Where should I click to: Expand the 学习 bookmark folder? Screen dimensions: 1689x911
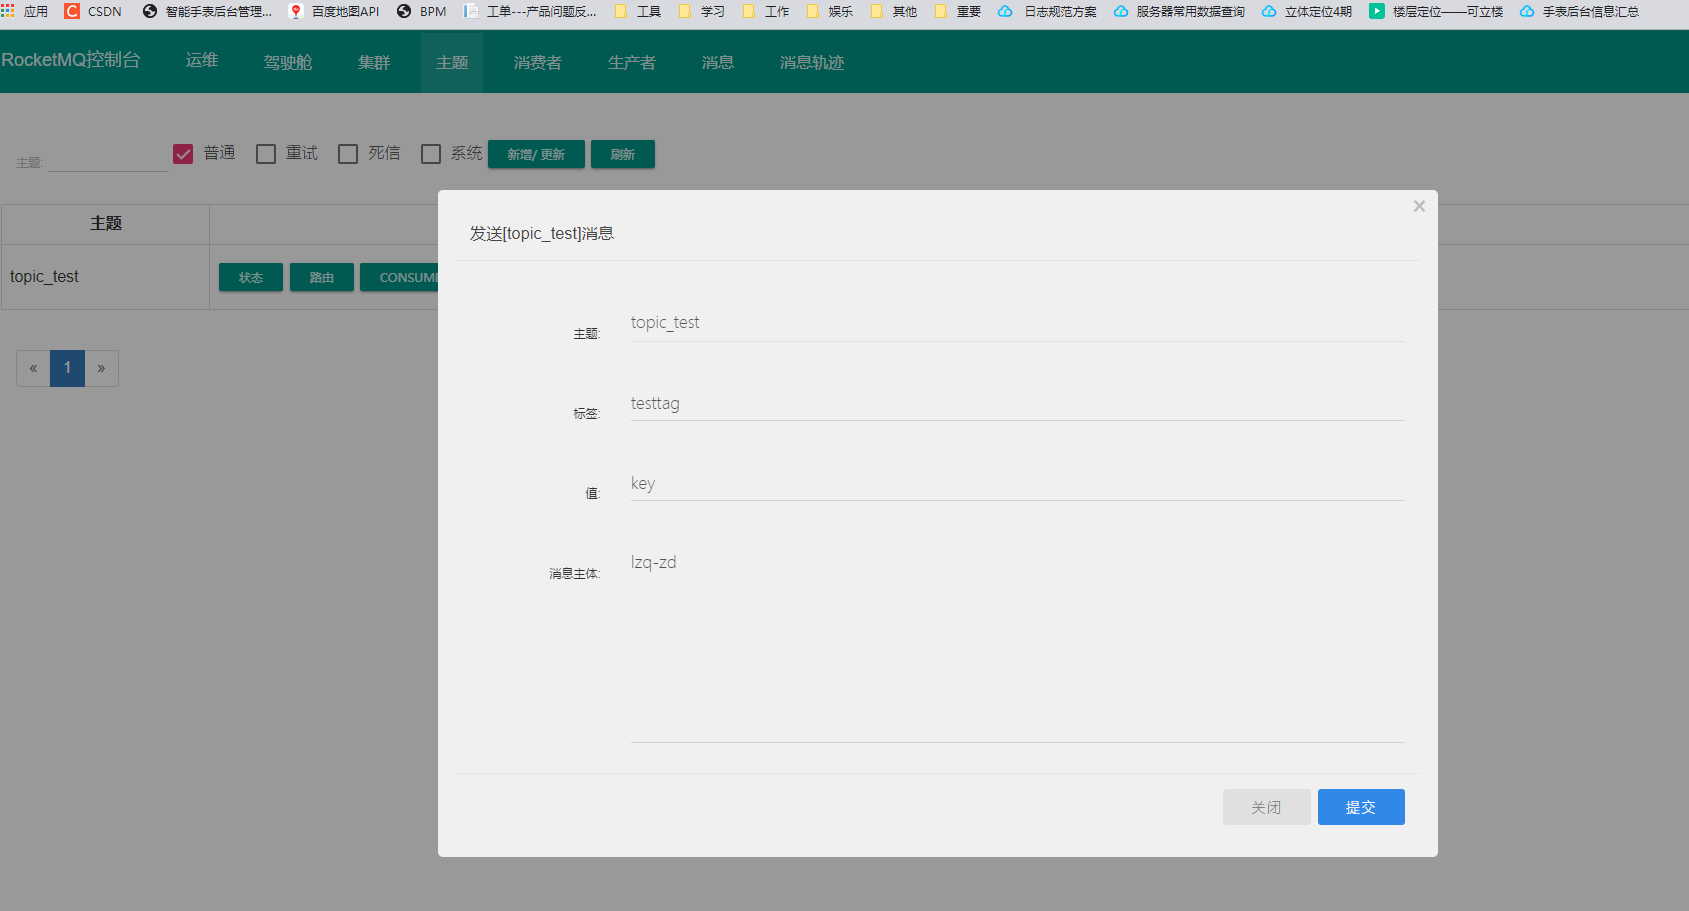(x=702, y=11)
